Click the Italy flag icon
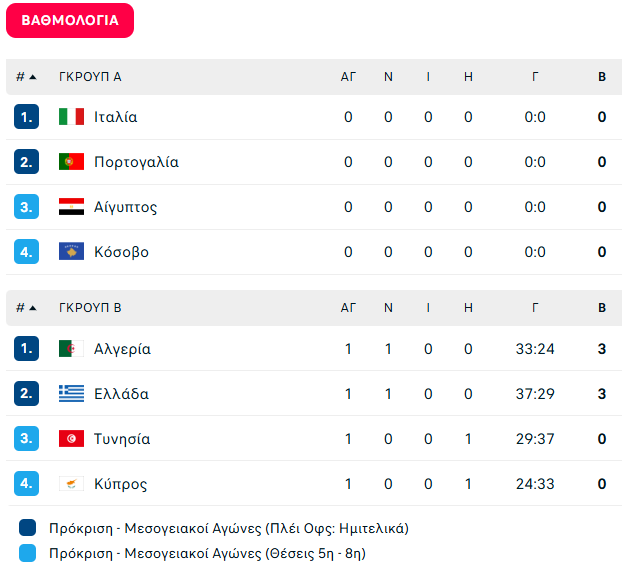 (x=71, y=117)
